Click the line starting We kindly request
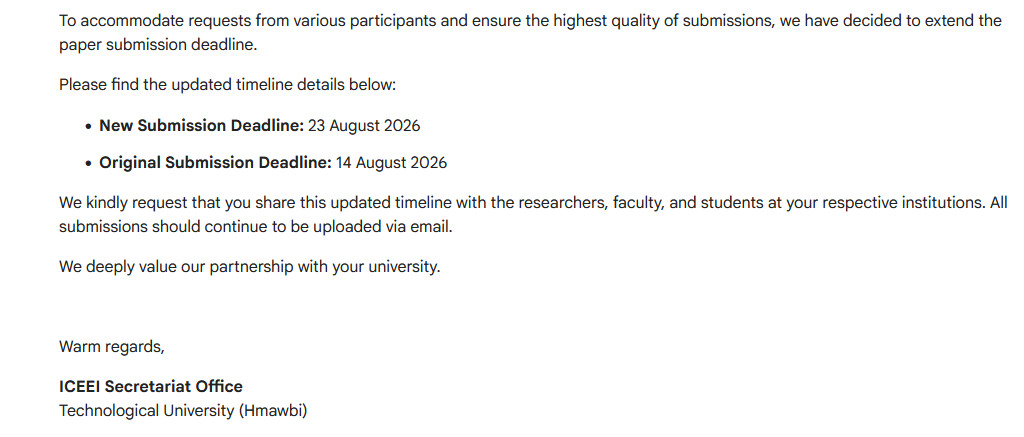This screenshot has height=437, width=1024. point(534,202)
